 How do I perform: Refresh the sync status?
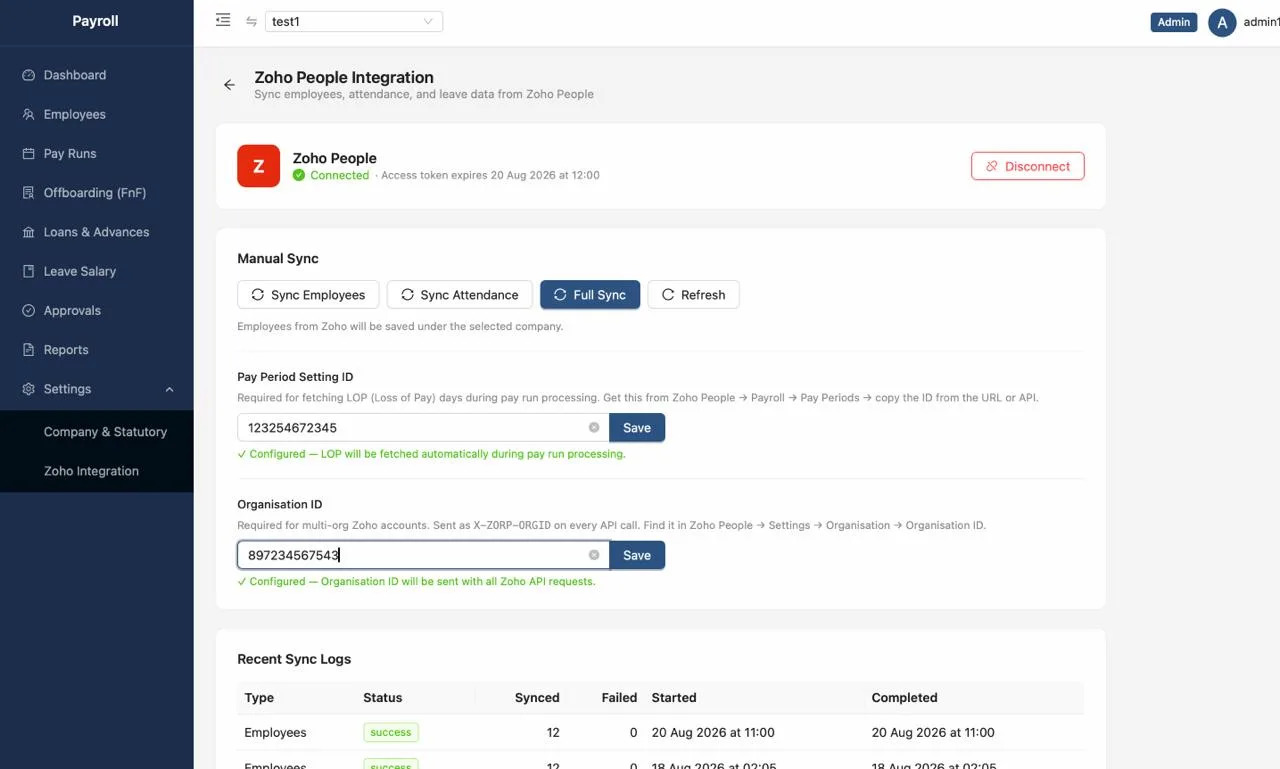[x=693, y=295]
